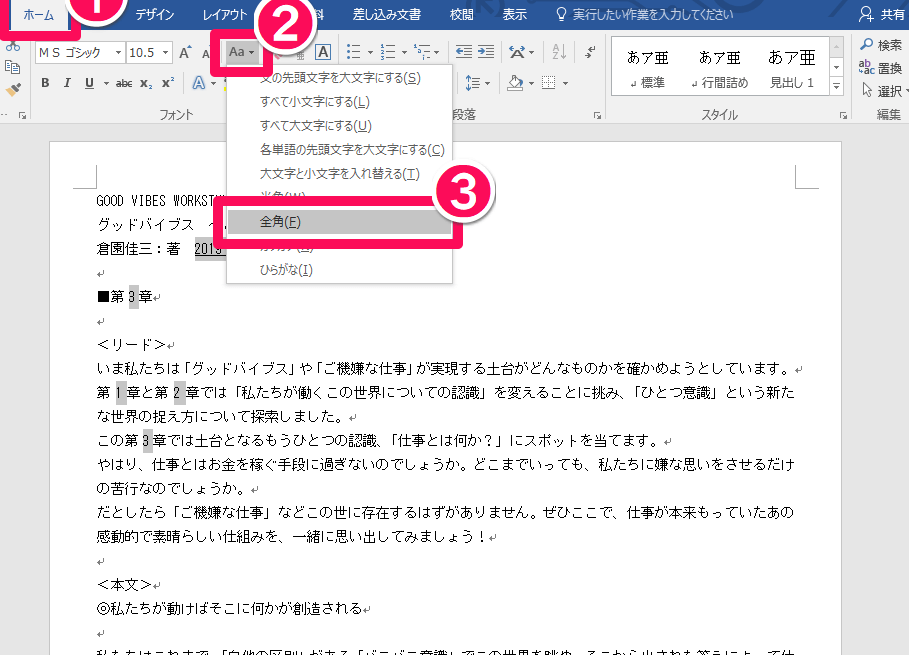Open the MS ゴシック font name dropdown

(118, 53)
